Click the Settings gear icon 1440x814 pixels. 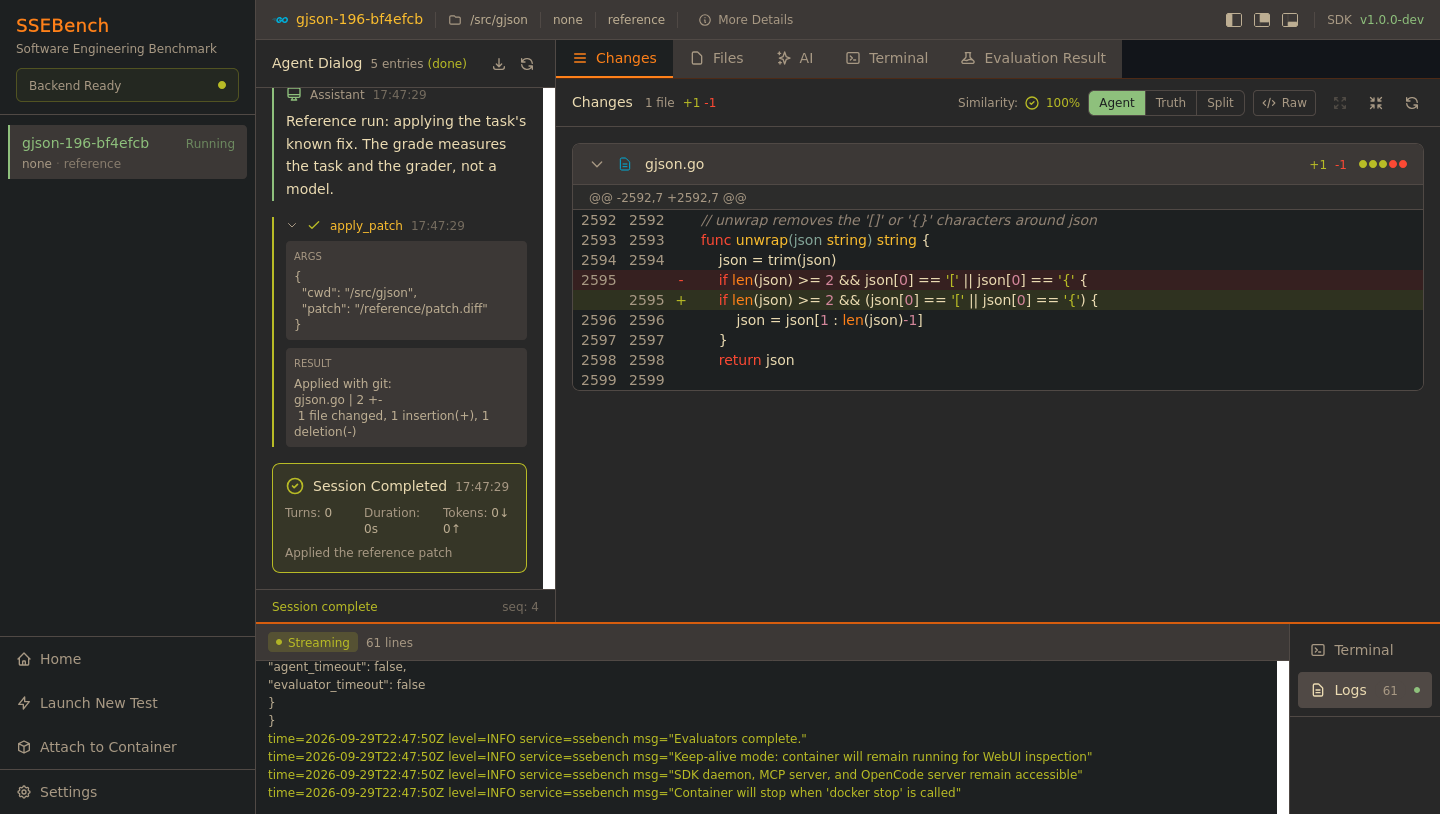click(24, 792)
